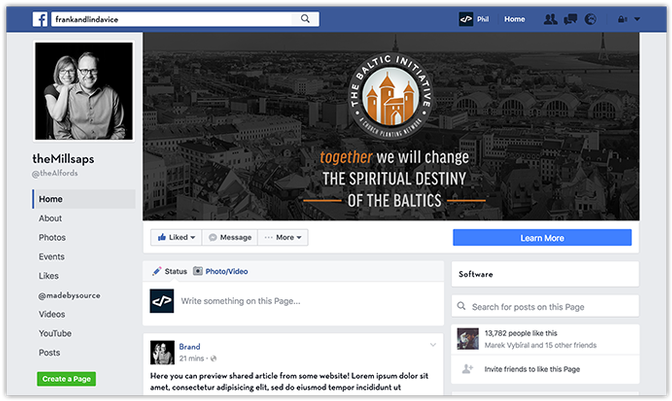The image size is (672, 401).
Task: Click the Baltic Initiative cover photo
Action: click(391, 126)
